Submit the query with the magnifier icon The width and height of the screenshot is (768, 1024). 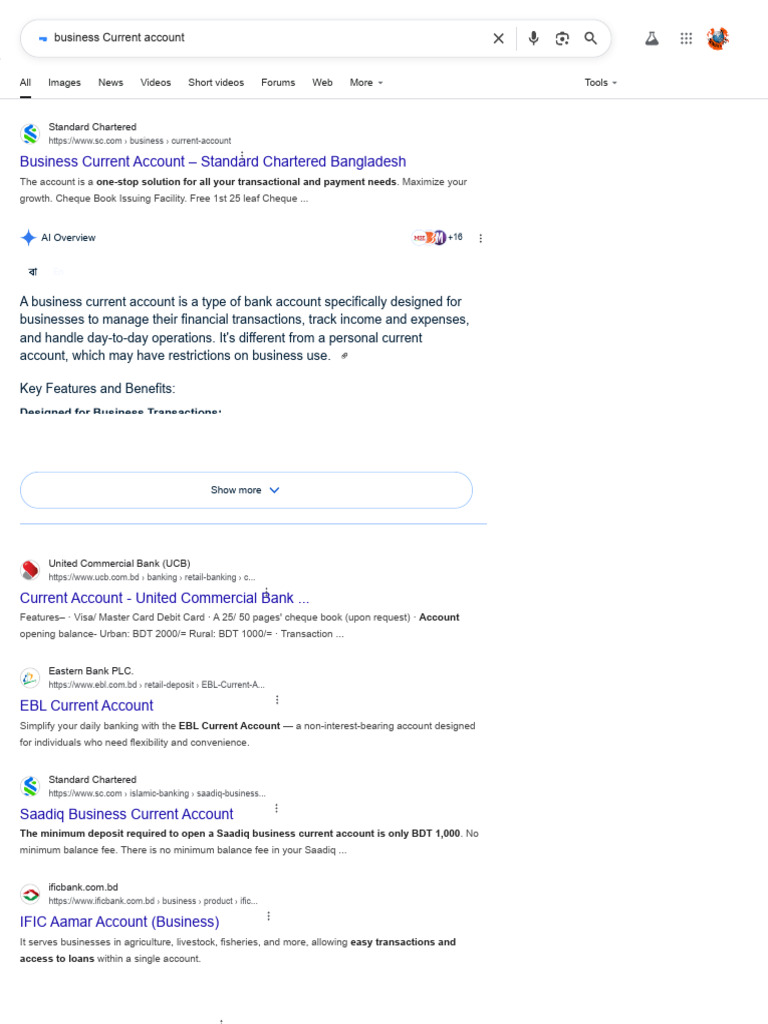pos(590,39)
